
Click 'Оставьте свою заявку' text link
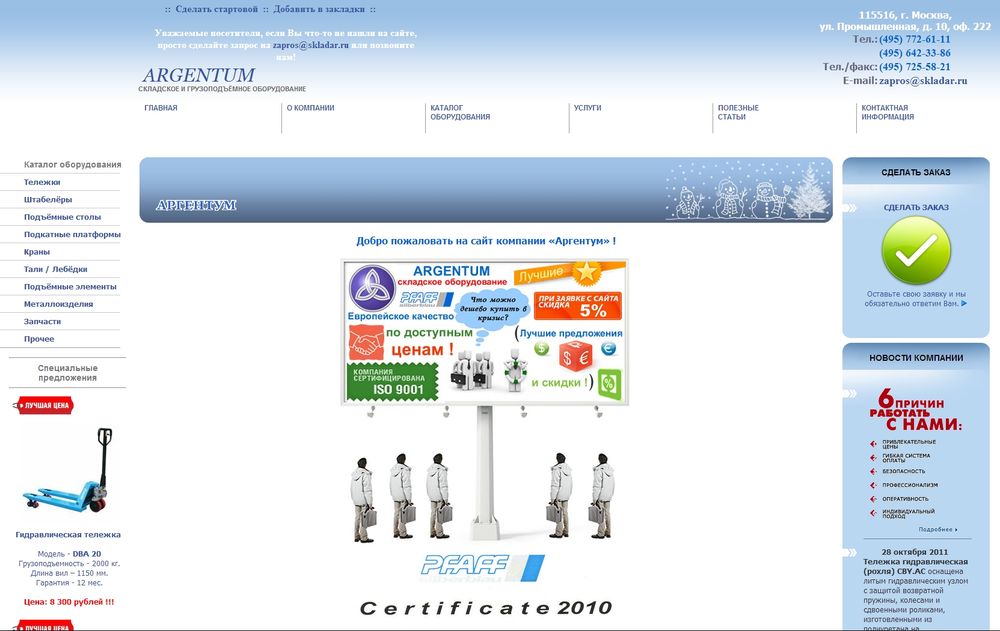916,299
